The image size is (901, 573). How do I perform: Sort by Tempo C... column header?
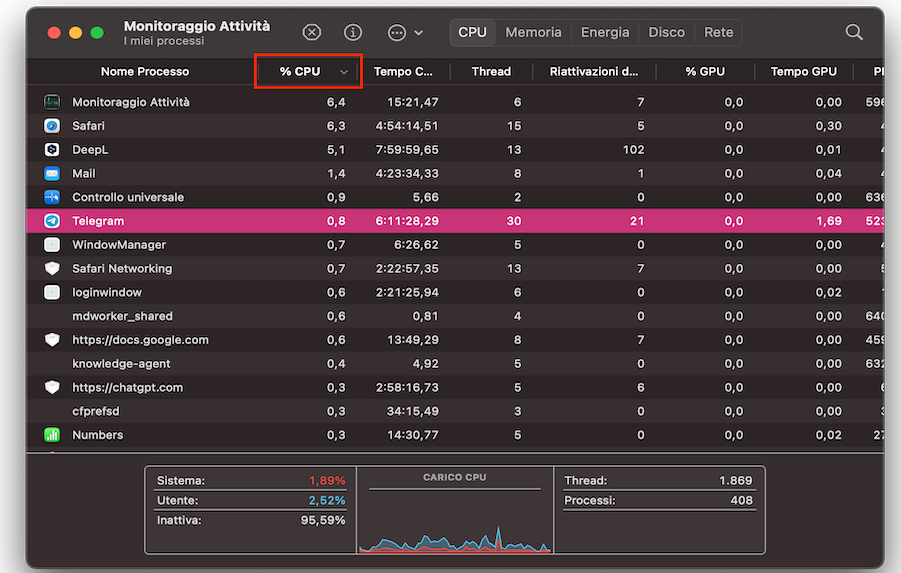[403, 72]
